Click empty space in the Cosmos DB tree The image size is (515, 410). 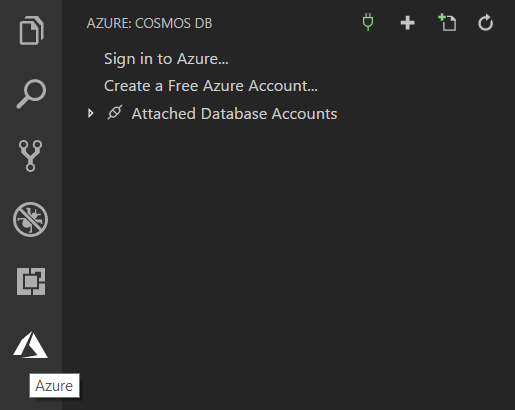[287, 253]
